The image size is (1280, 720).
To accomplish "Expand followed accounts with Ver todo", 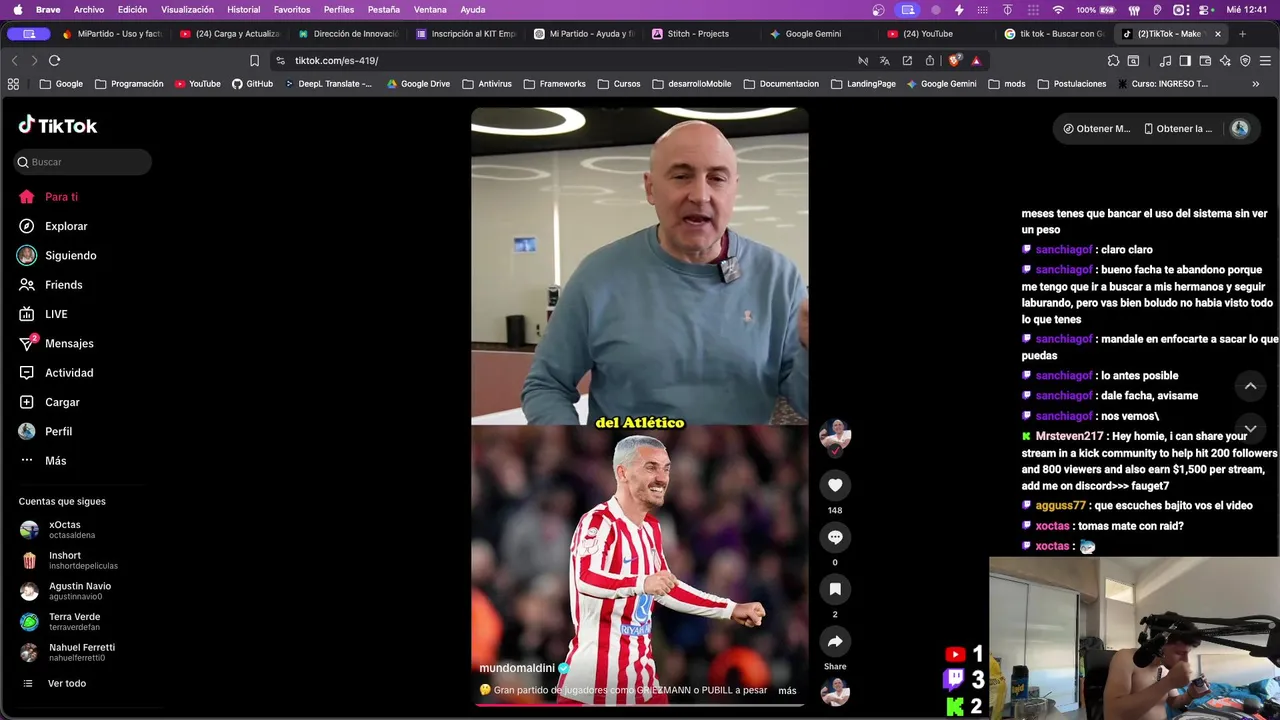I will (66, 683).
